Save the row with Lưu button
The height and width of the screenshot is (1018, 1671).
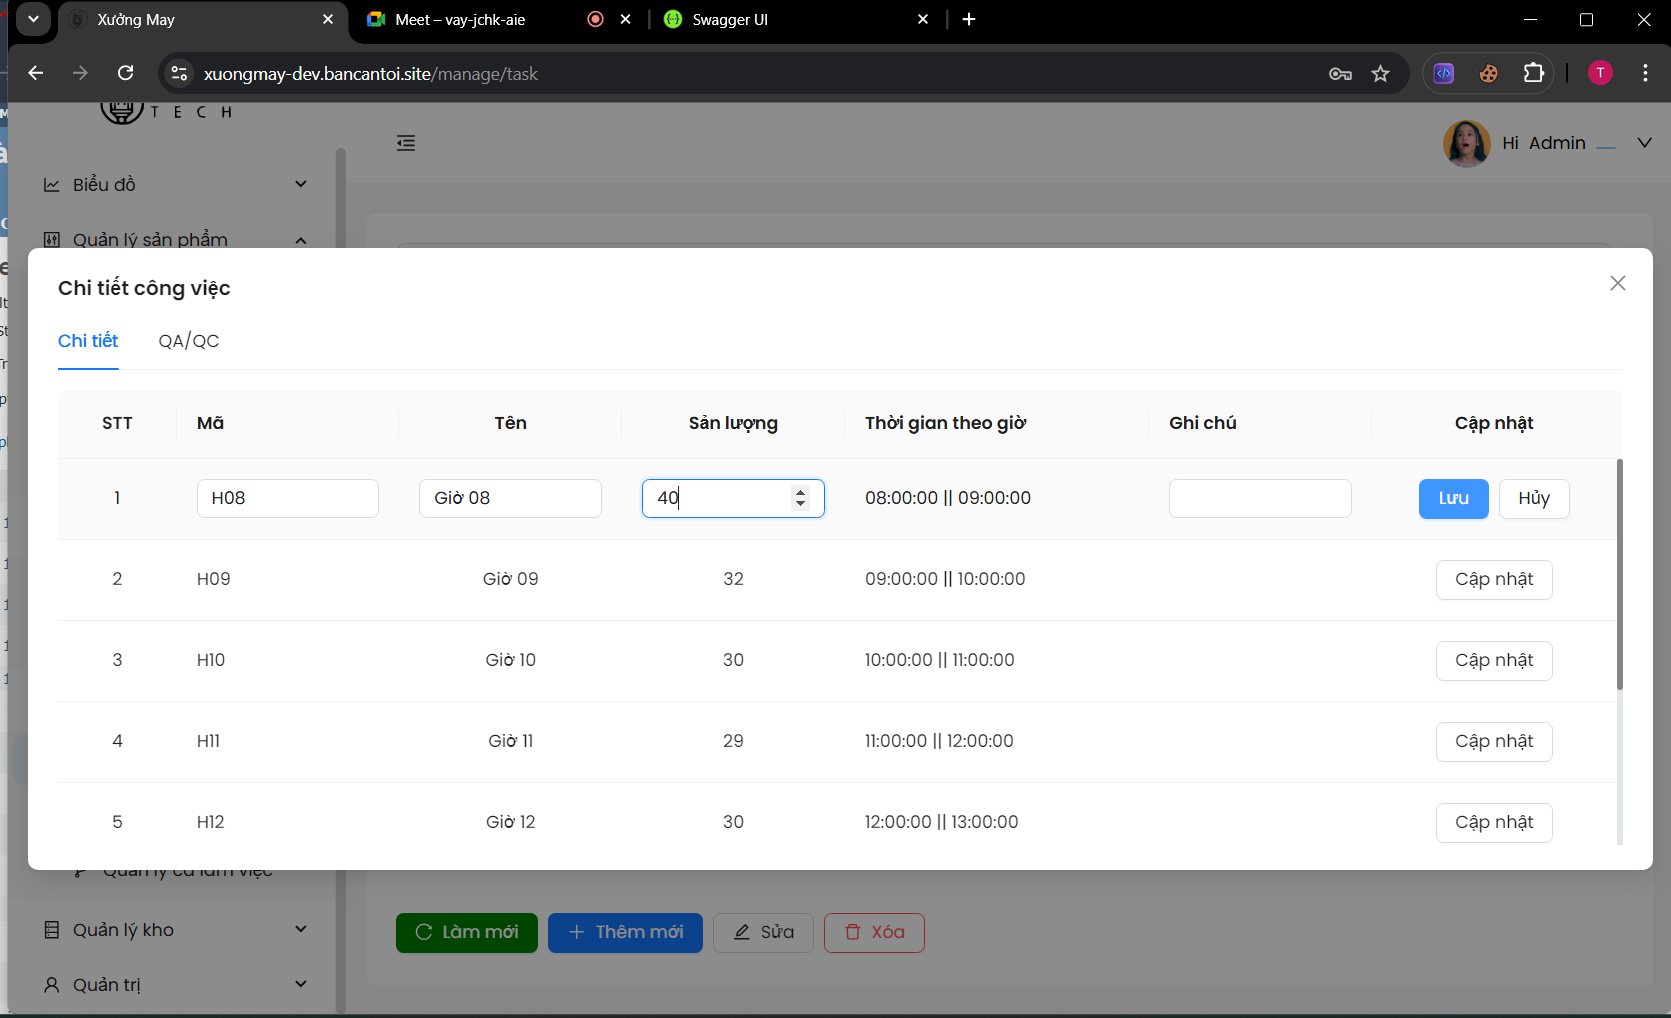pos(1453,498)
